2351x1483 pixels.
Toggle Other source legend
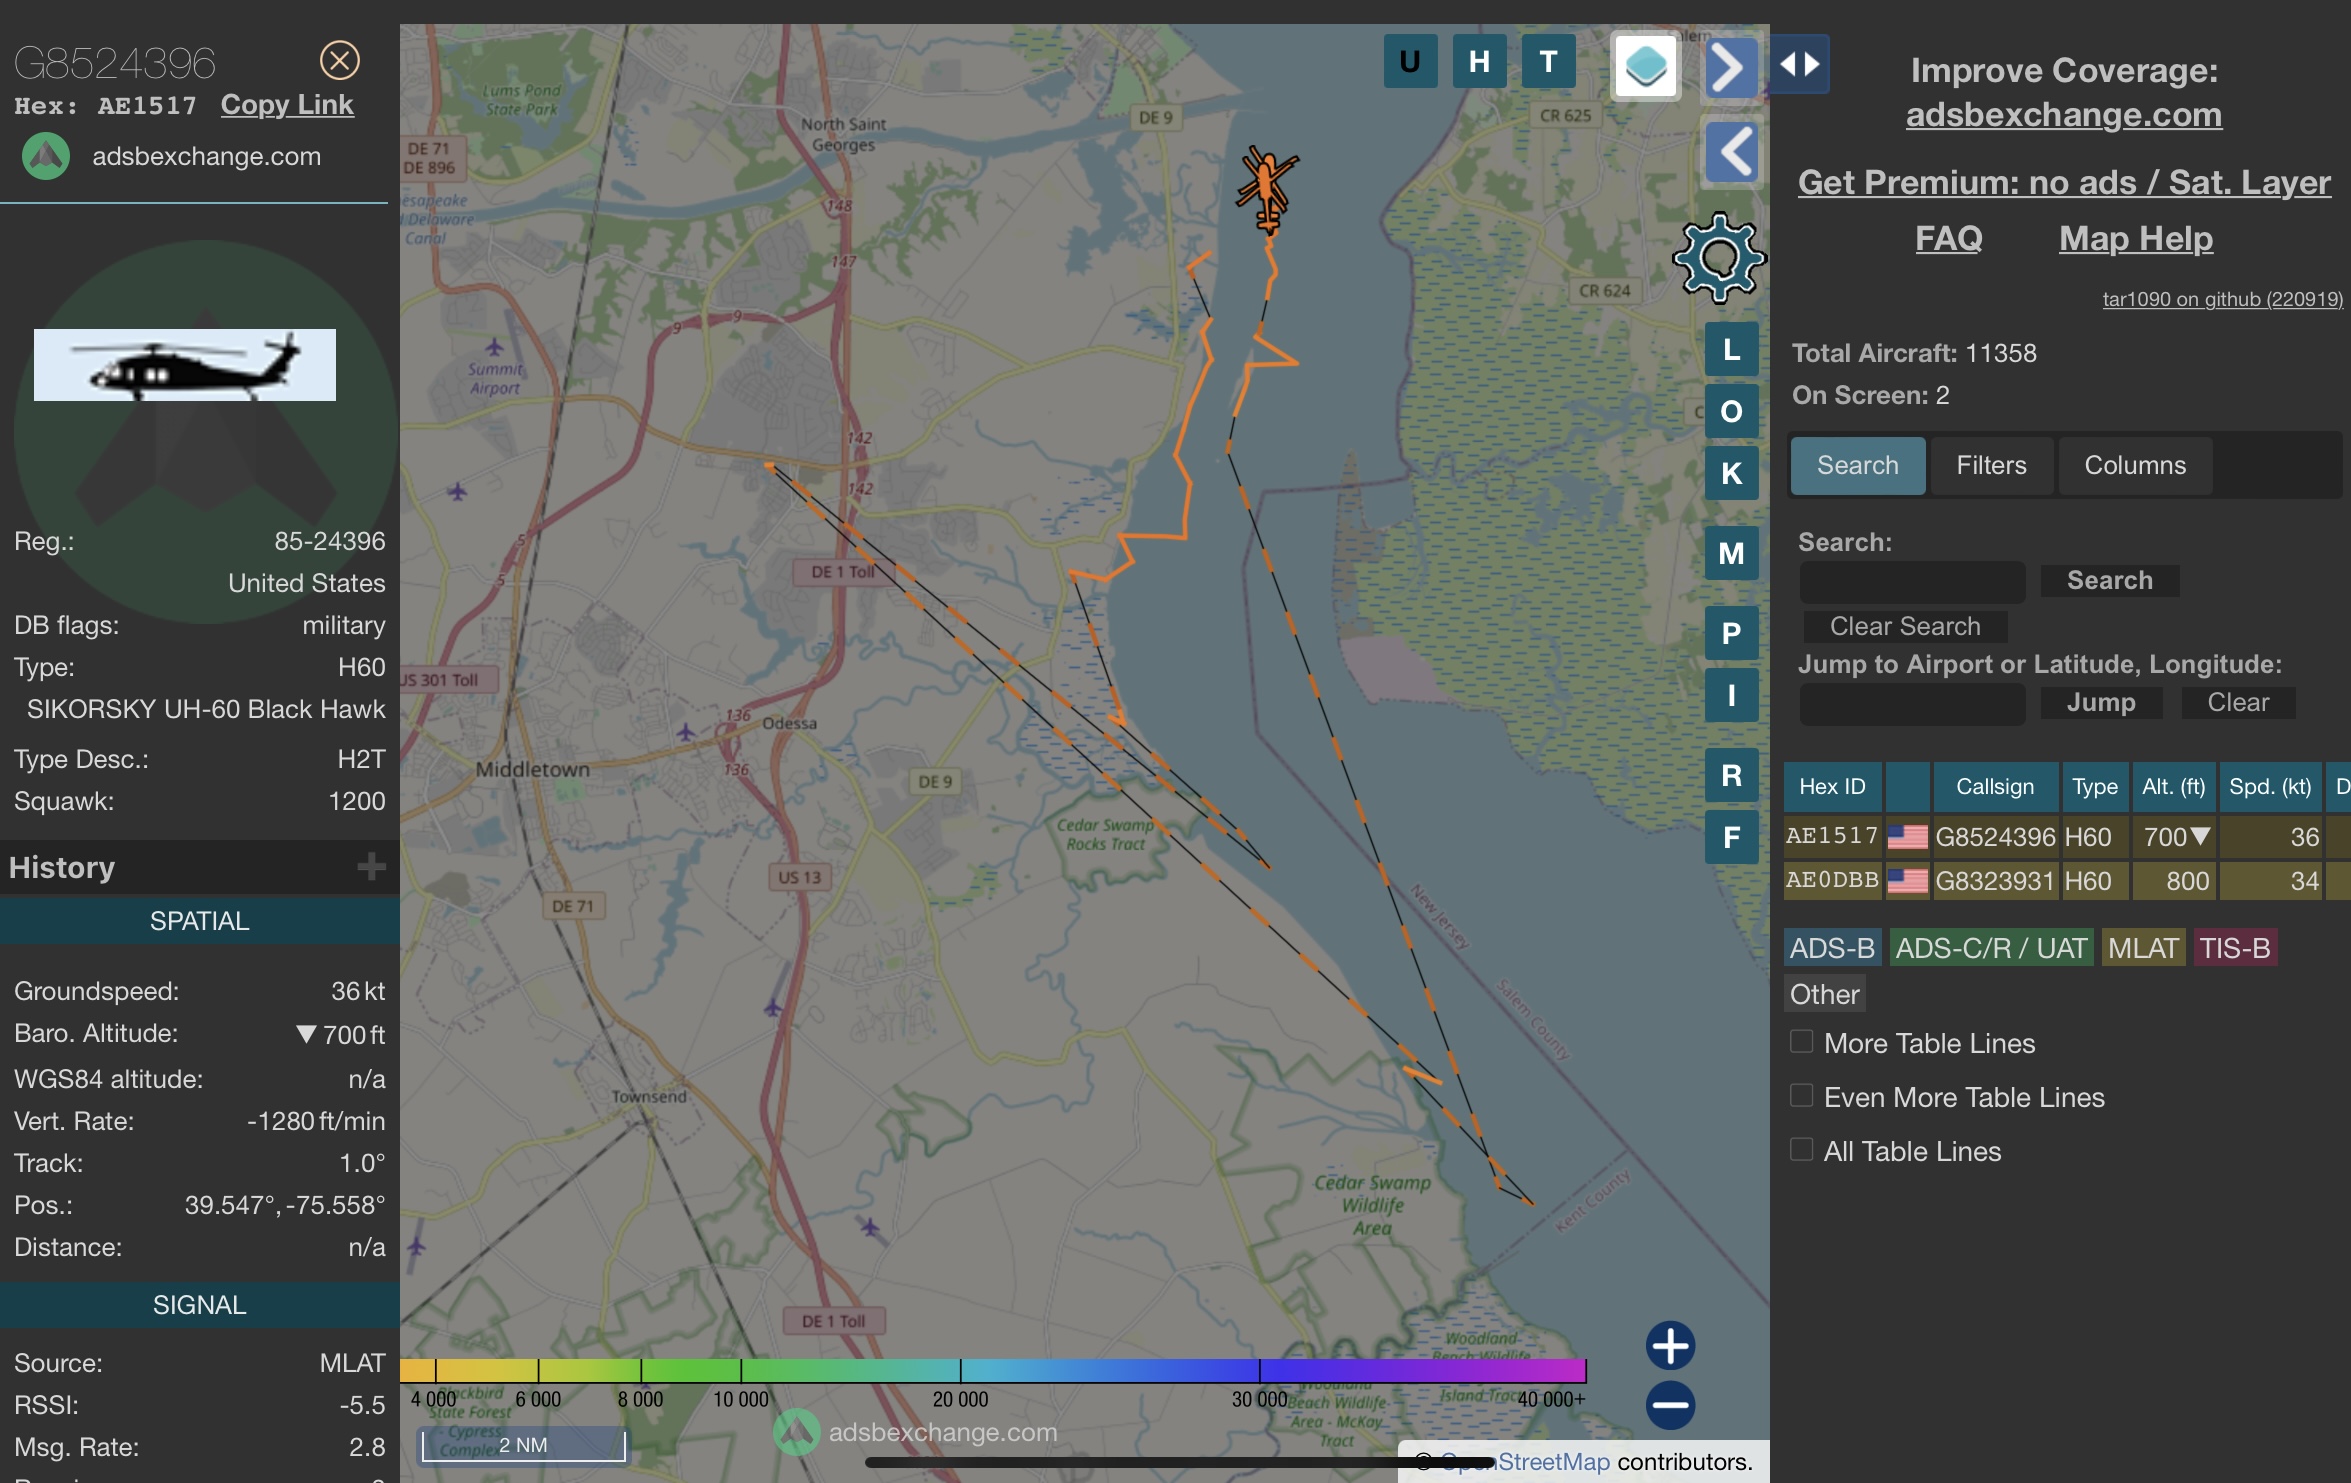coord(1824,995)
